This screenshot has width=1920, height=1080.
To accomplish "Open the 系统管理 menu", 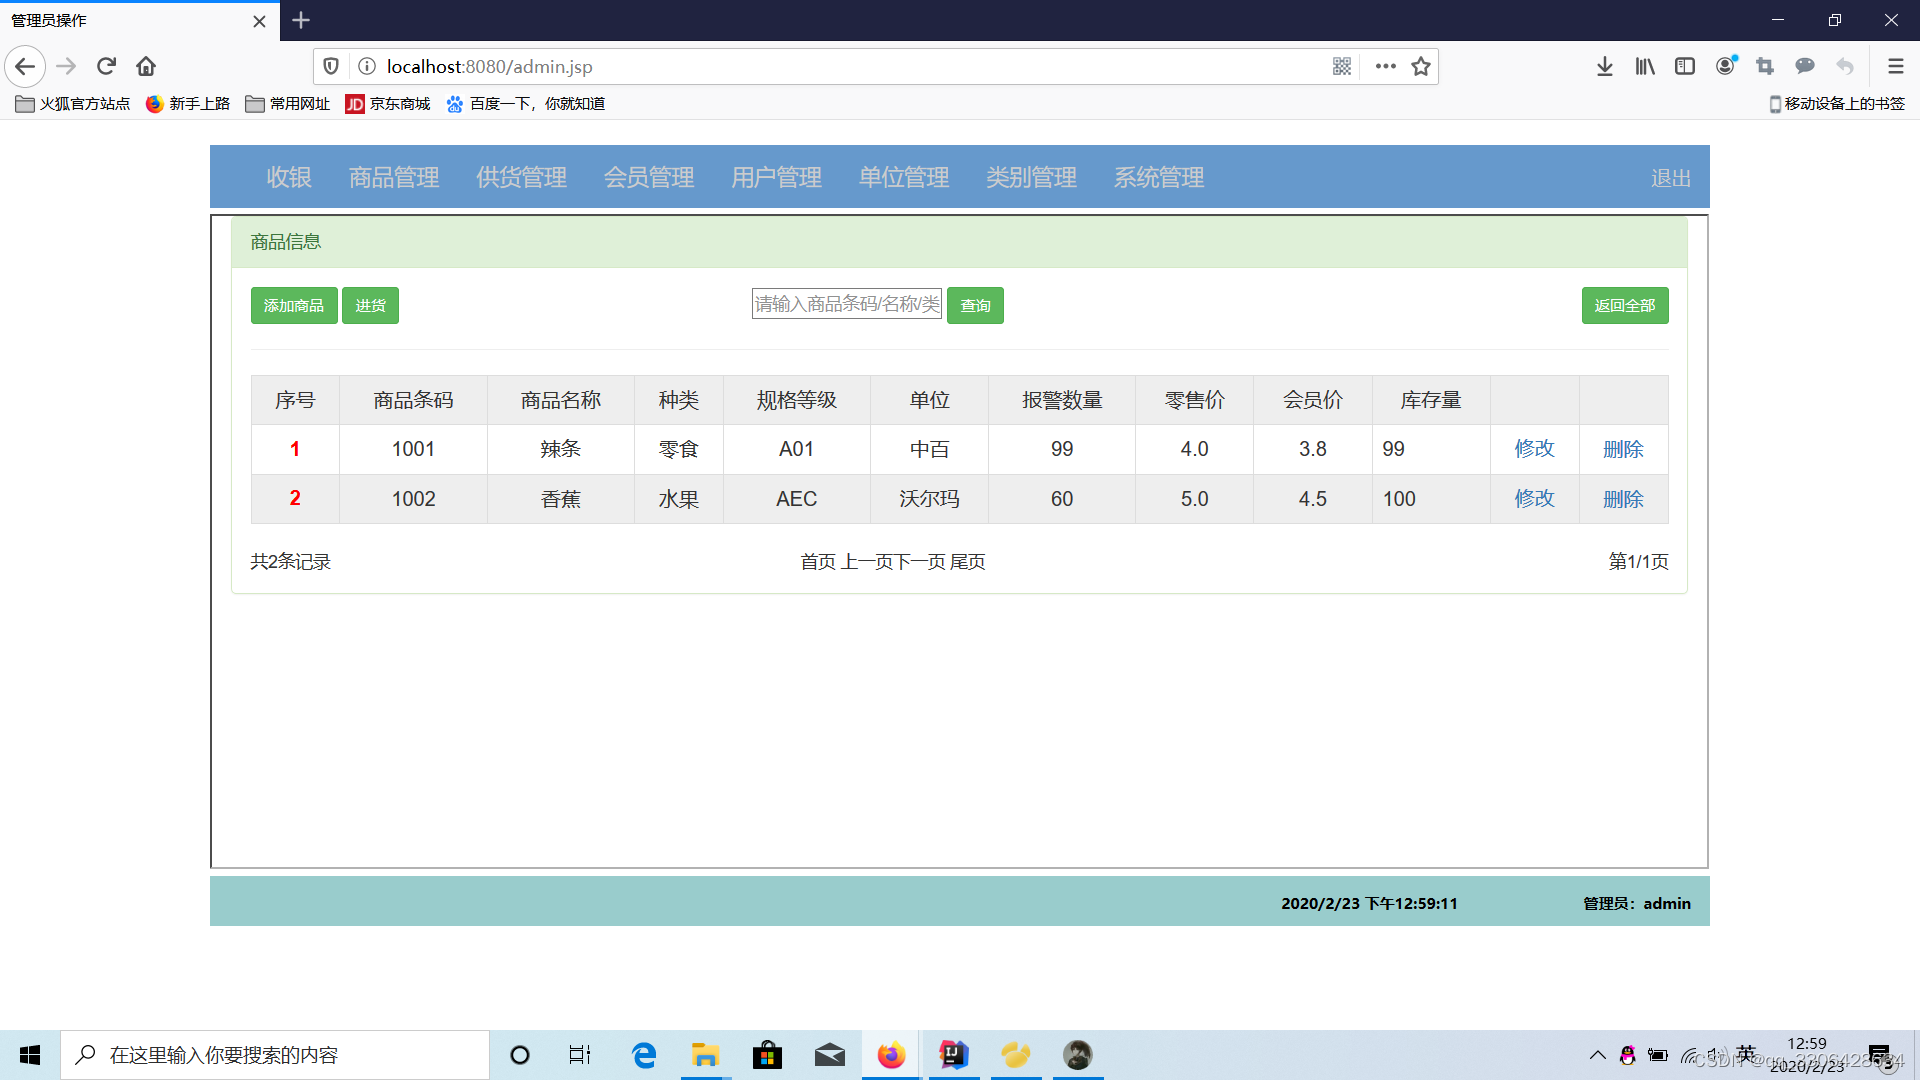I will [1159, 177].
